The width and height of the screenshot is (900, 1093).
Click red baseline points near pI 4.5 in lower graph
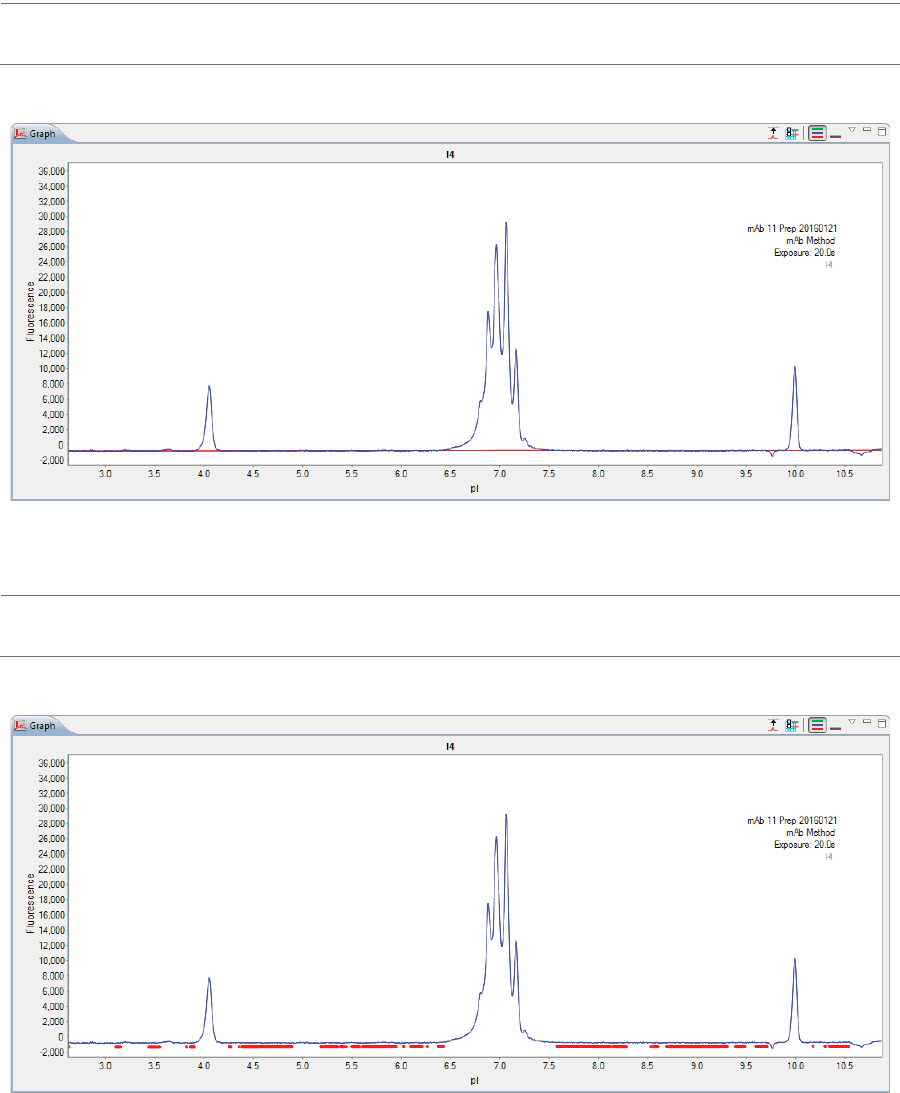(x=266, y=1046)
